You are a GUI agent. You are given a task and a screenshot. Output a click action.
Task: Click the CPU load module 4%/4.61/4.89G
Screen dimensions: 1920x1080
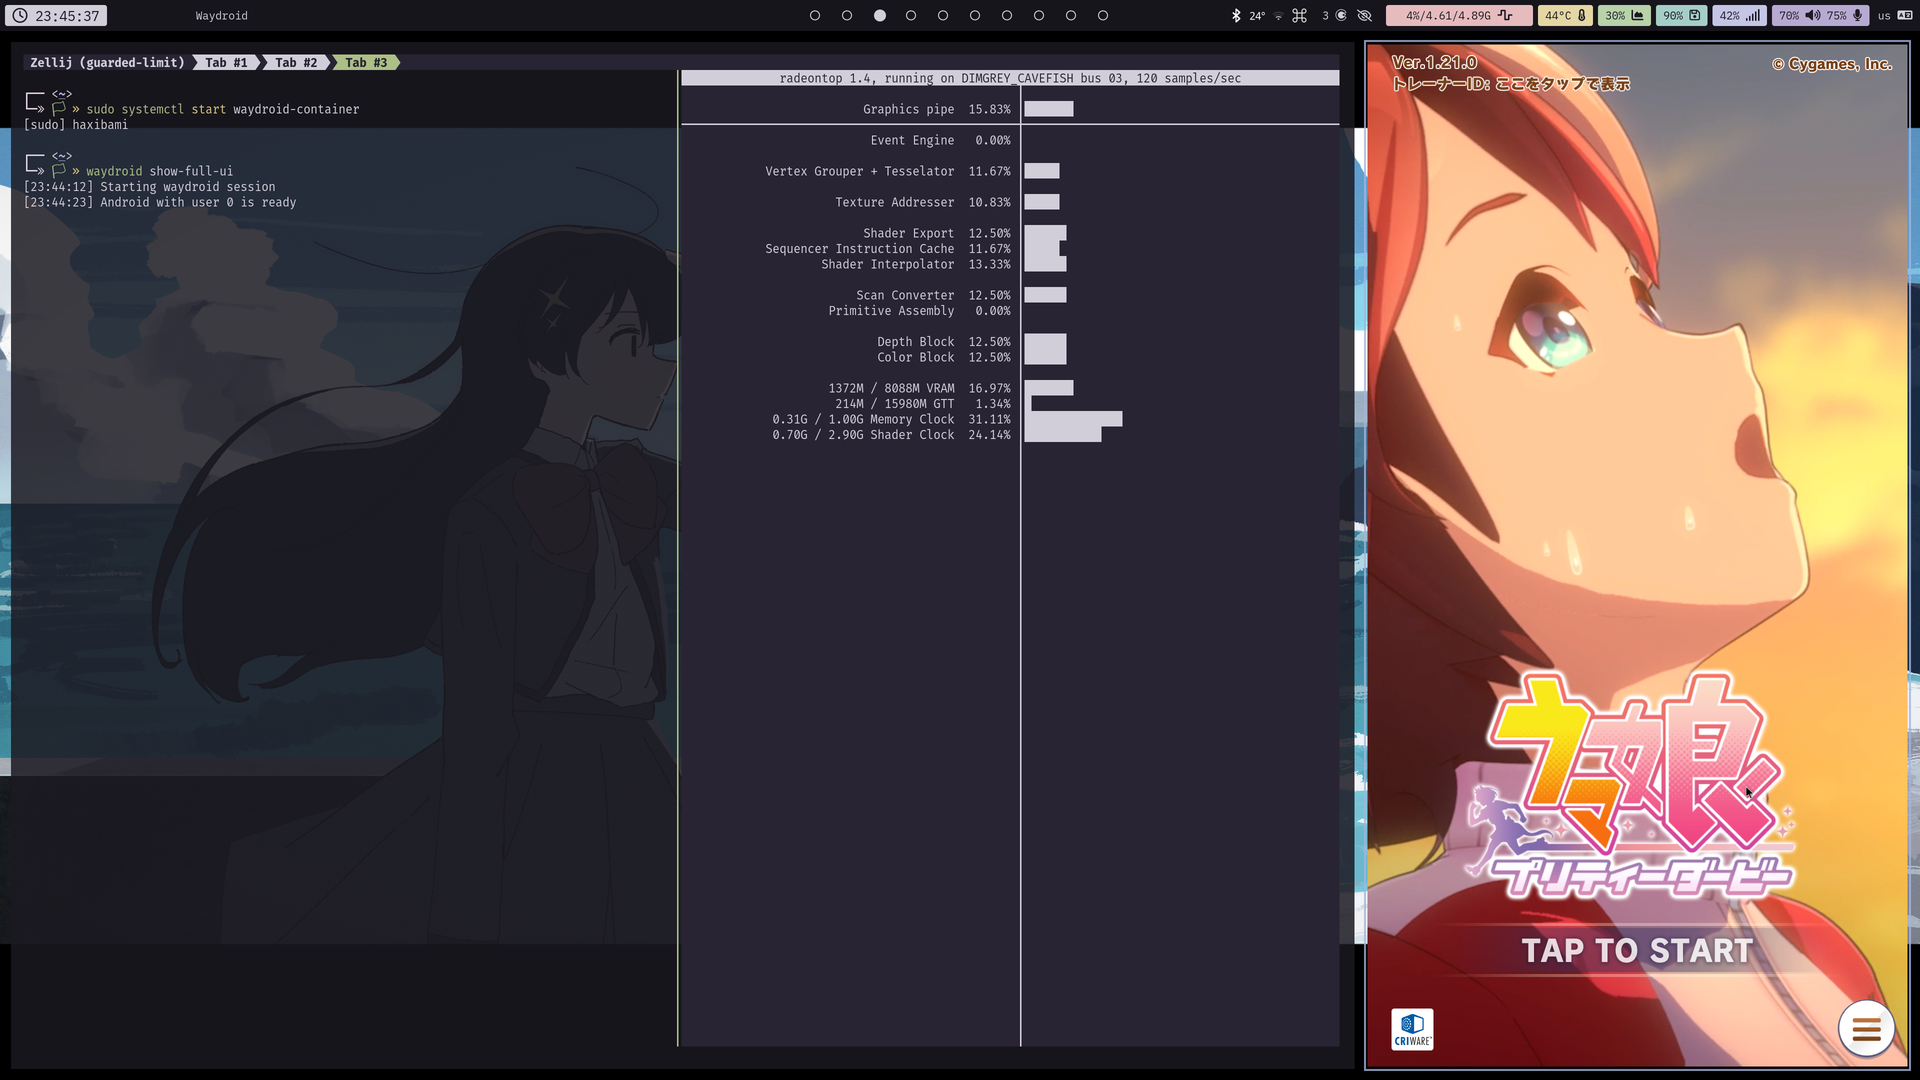tap(1459, 15)
